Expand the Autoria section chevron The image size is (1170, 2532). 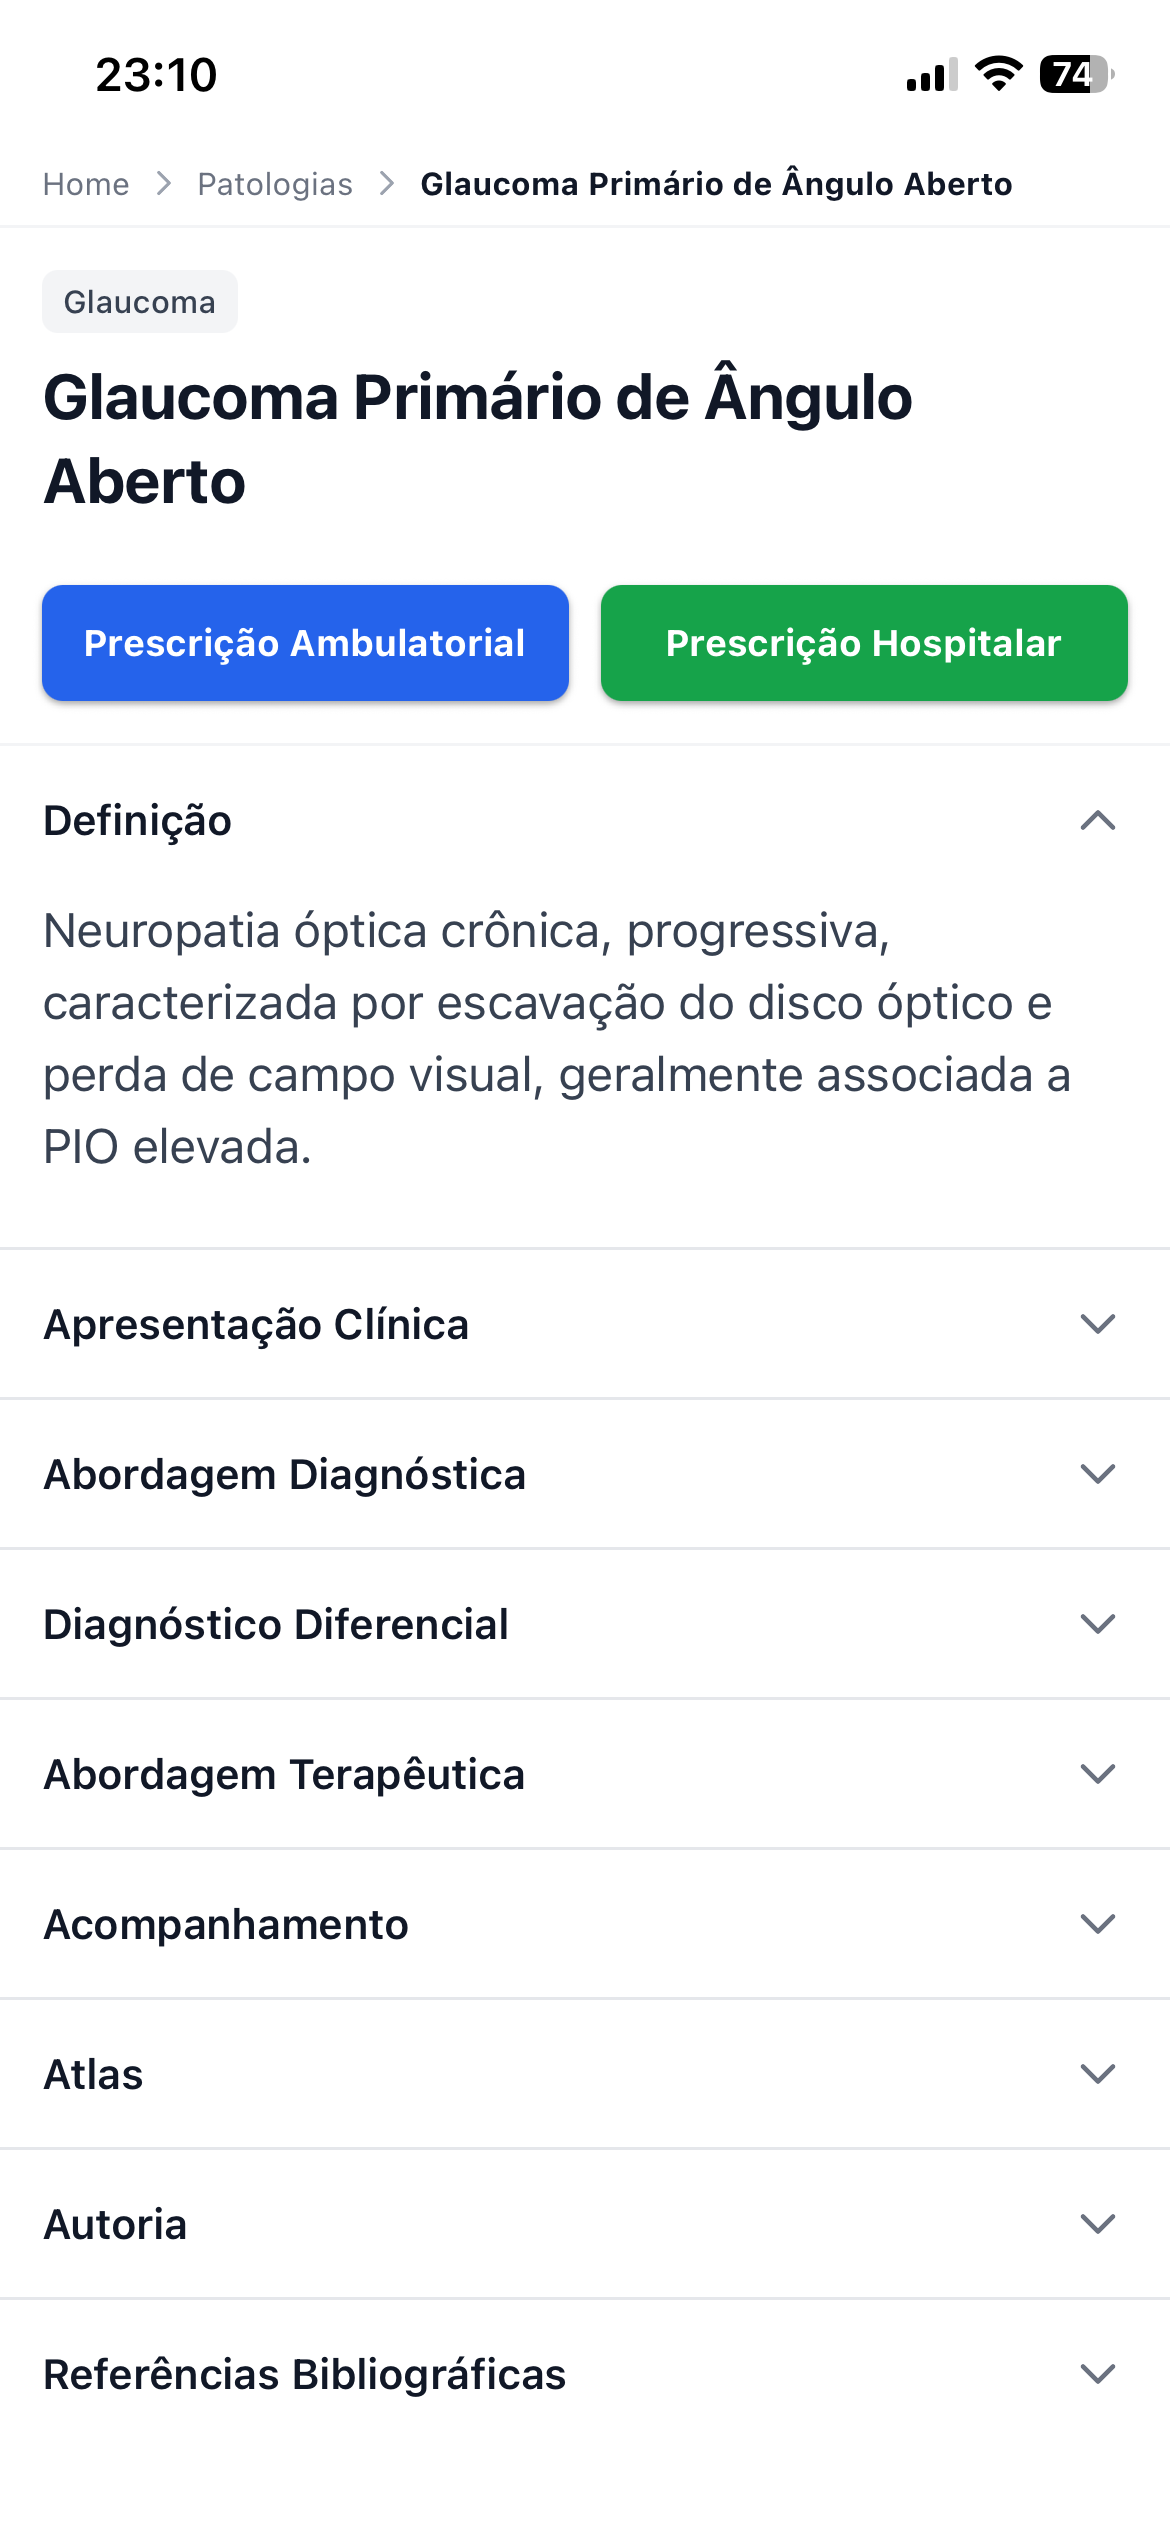tap(1097, 2224)
